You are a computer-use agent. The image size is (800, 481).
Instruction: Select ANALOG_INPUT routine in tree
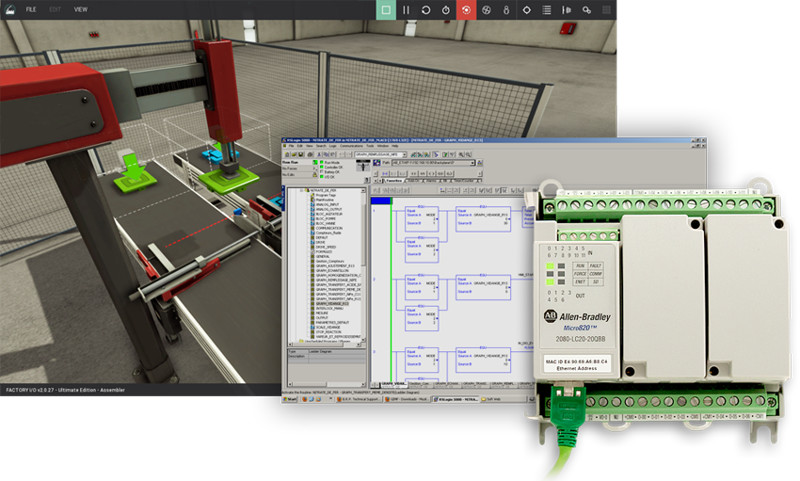[327, 204]
